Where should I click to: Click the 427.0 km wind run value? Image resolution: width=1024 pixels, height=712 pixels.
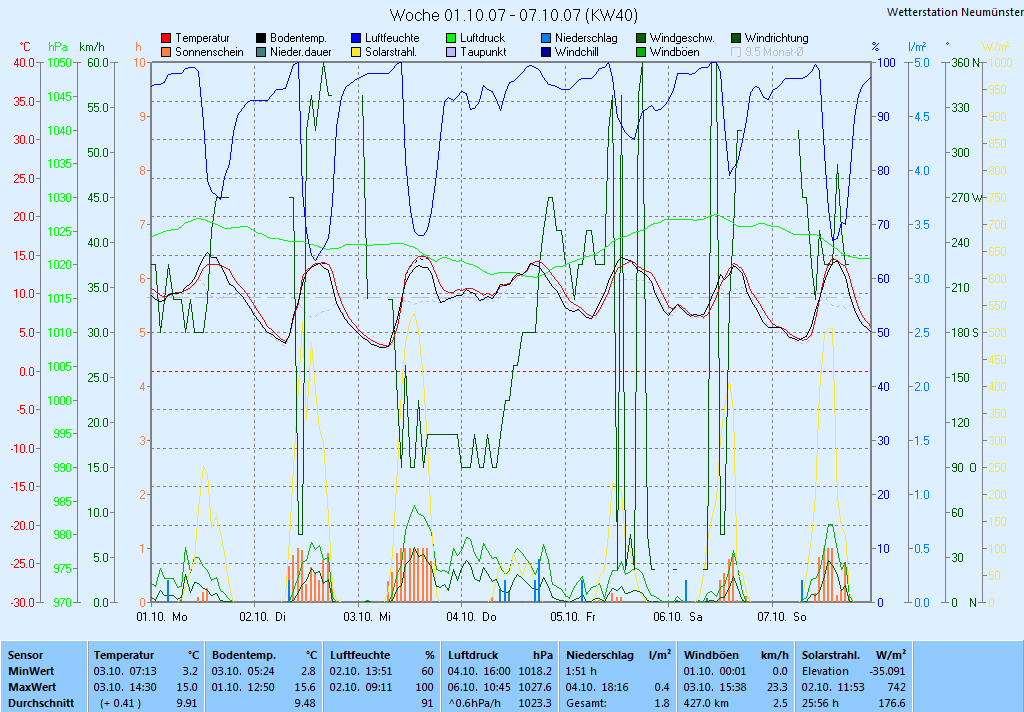pyautogui.click(x=705, y=704)
